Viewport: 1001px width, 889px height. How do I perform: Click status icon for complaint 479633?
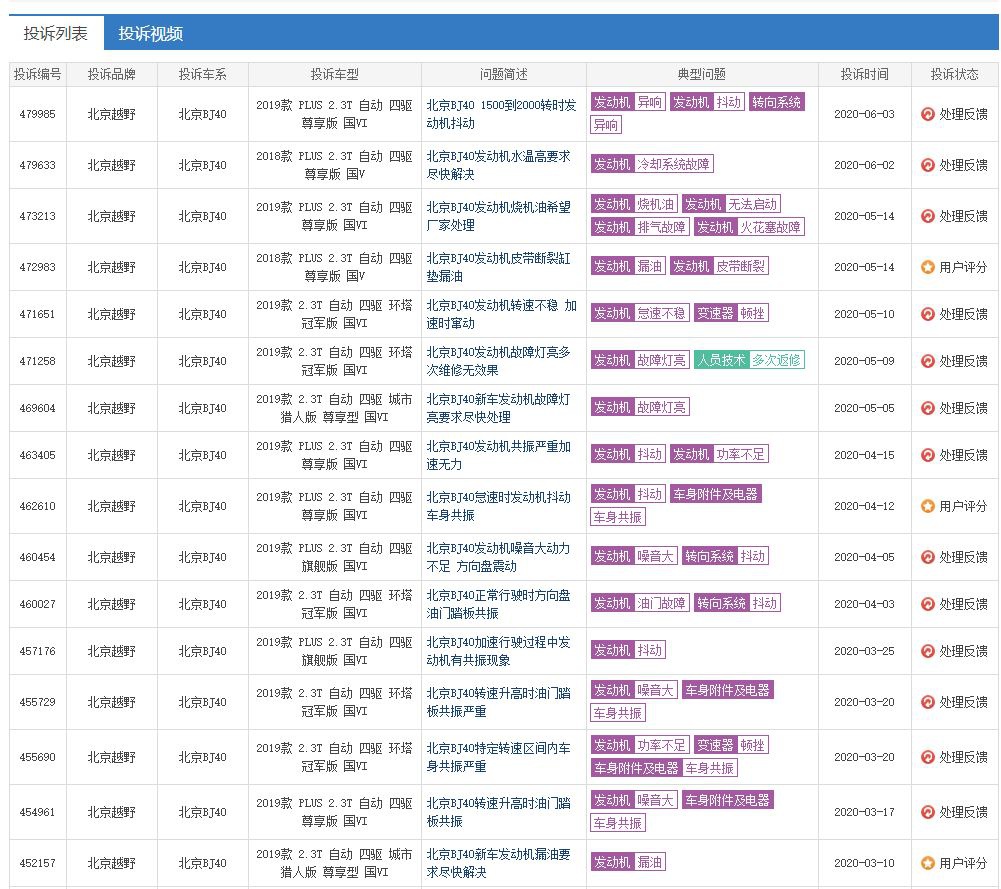pyautogui.click(x=928, y=165)
